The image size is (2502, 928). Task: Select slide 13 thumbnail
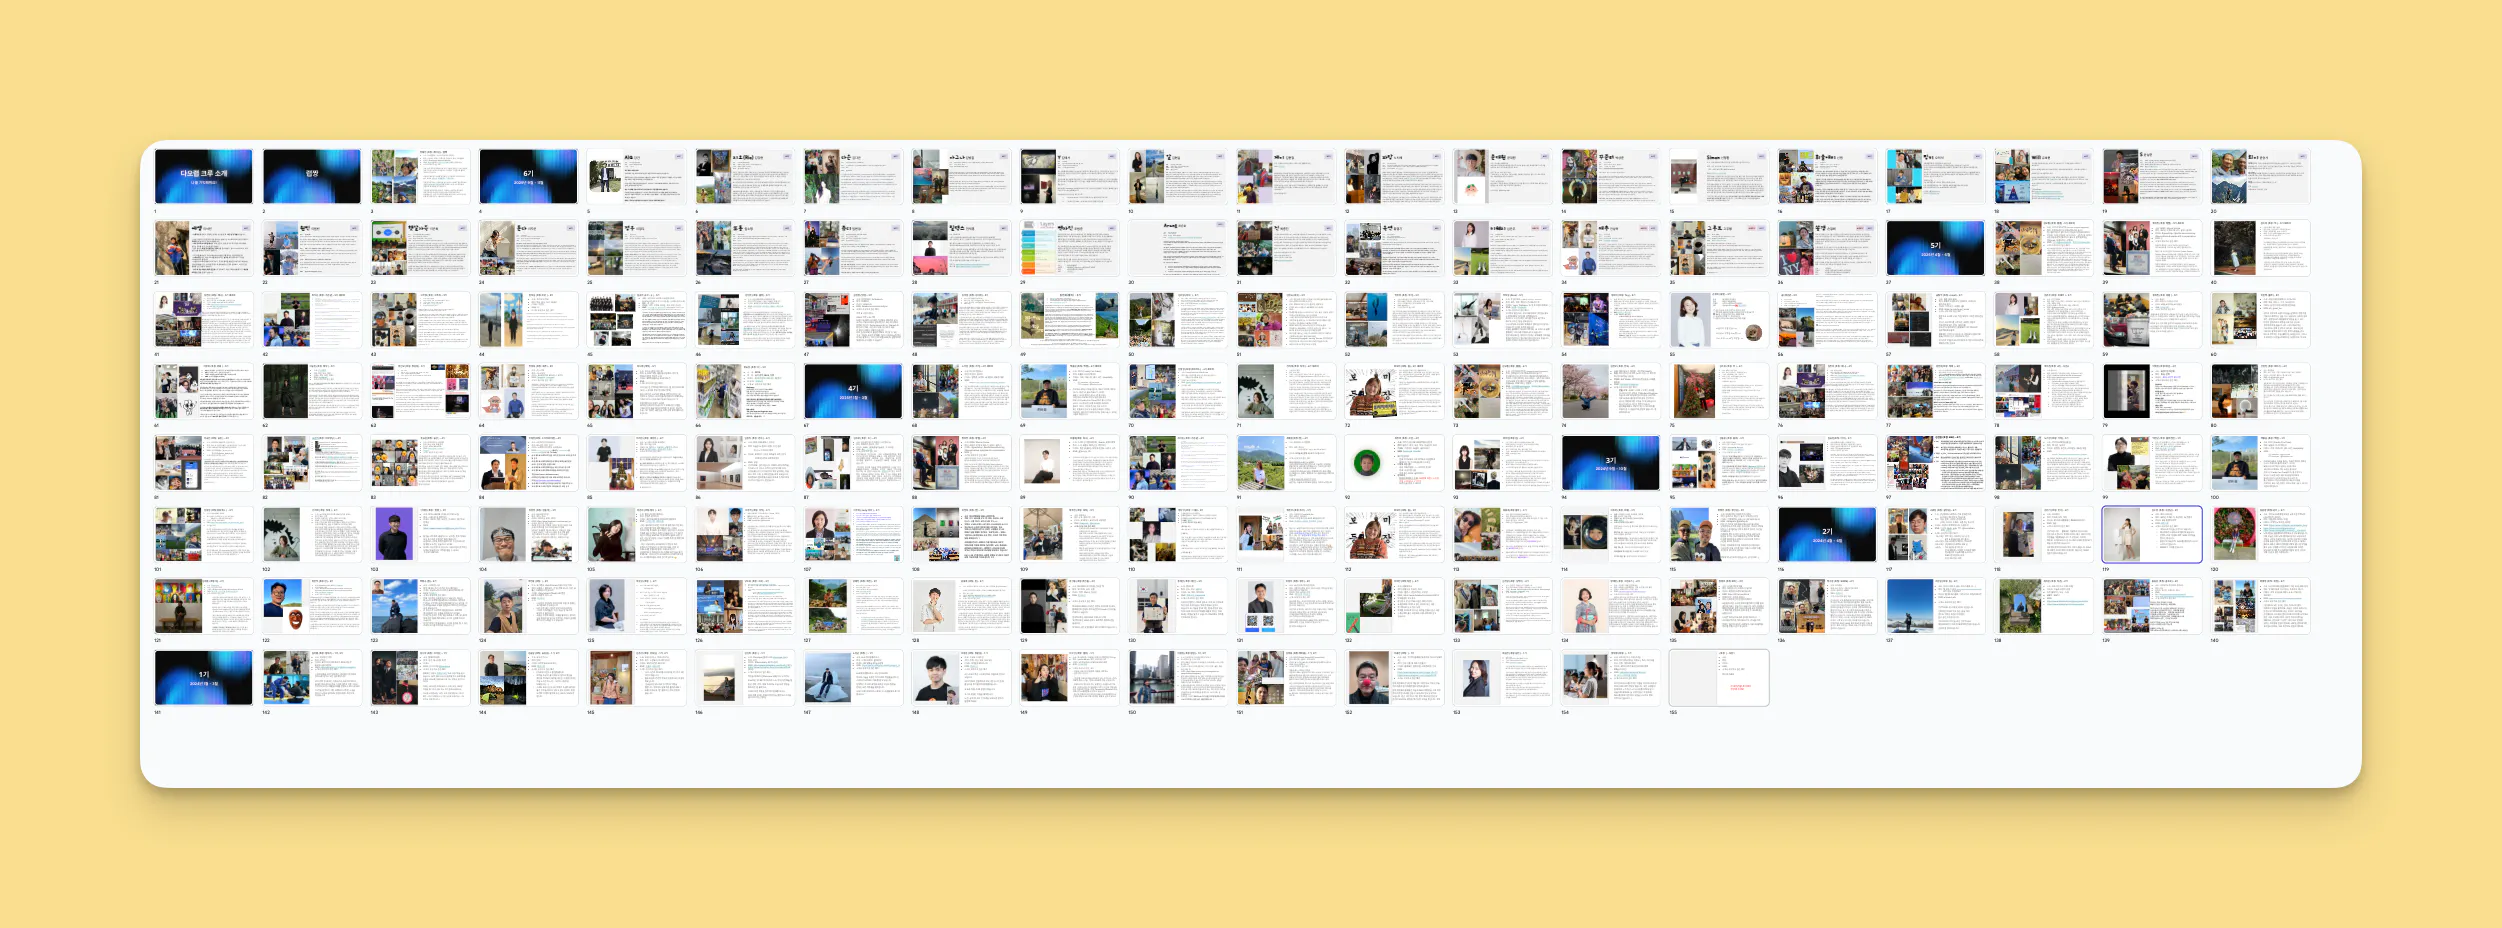click(x=1502, y=177)
